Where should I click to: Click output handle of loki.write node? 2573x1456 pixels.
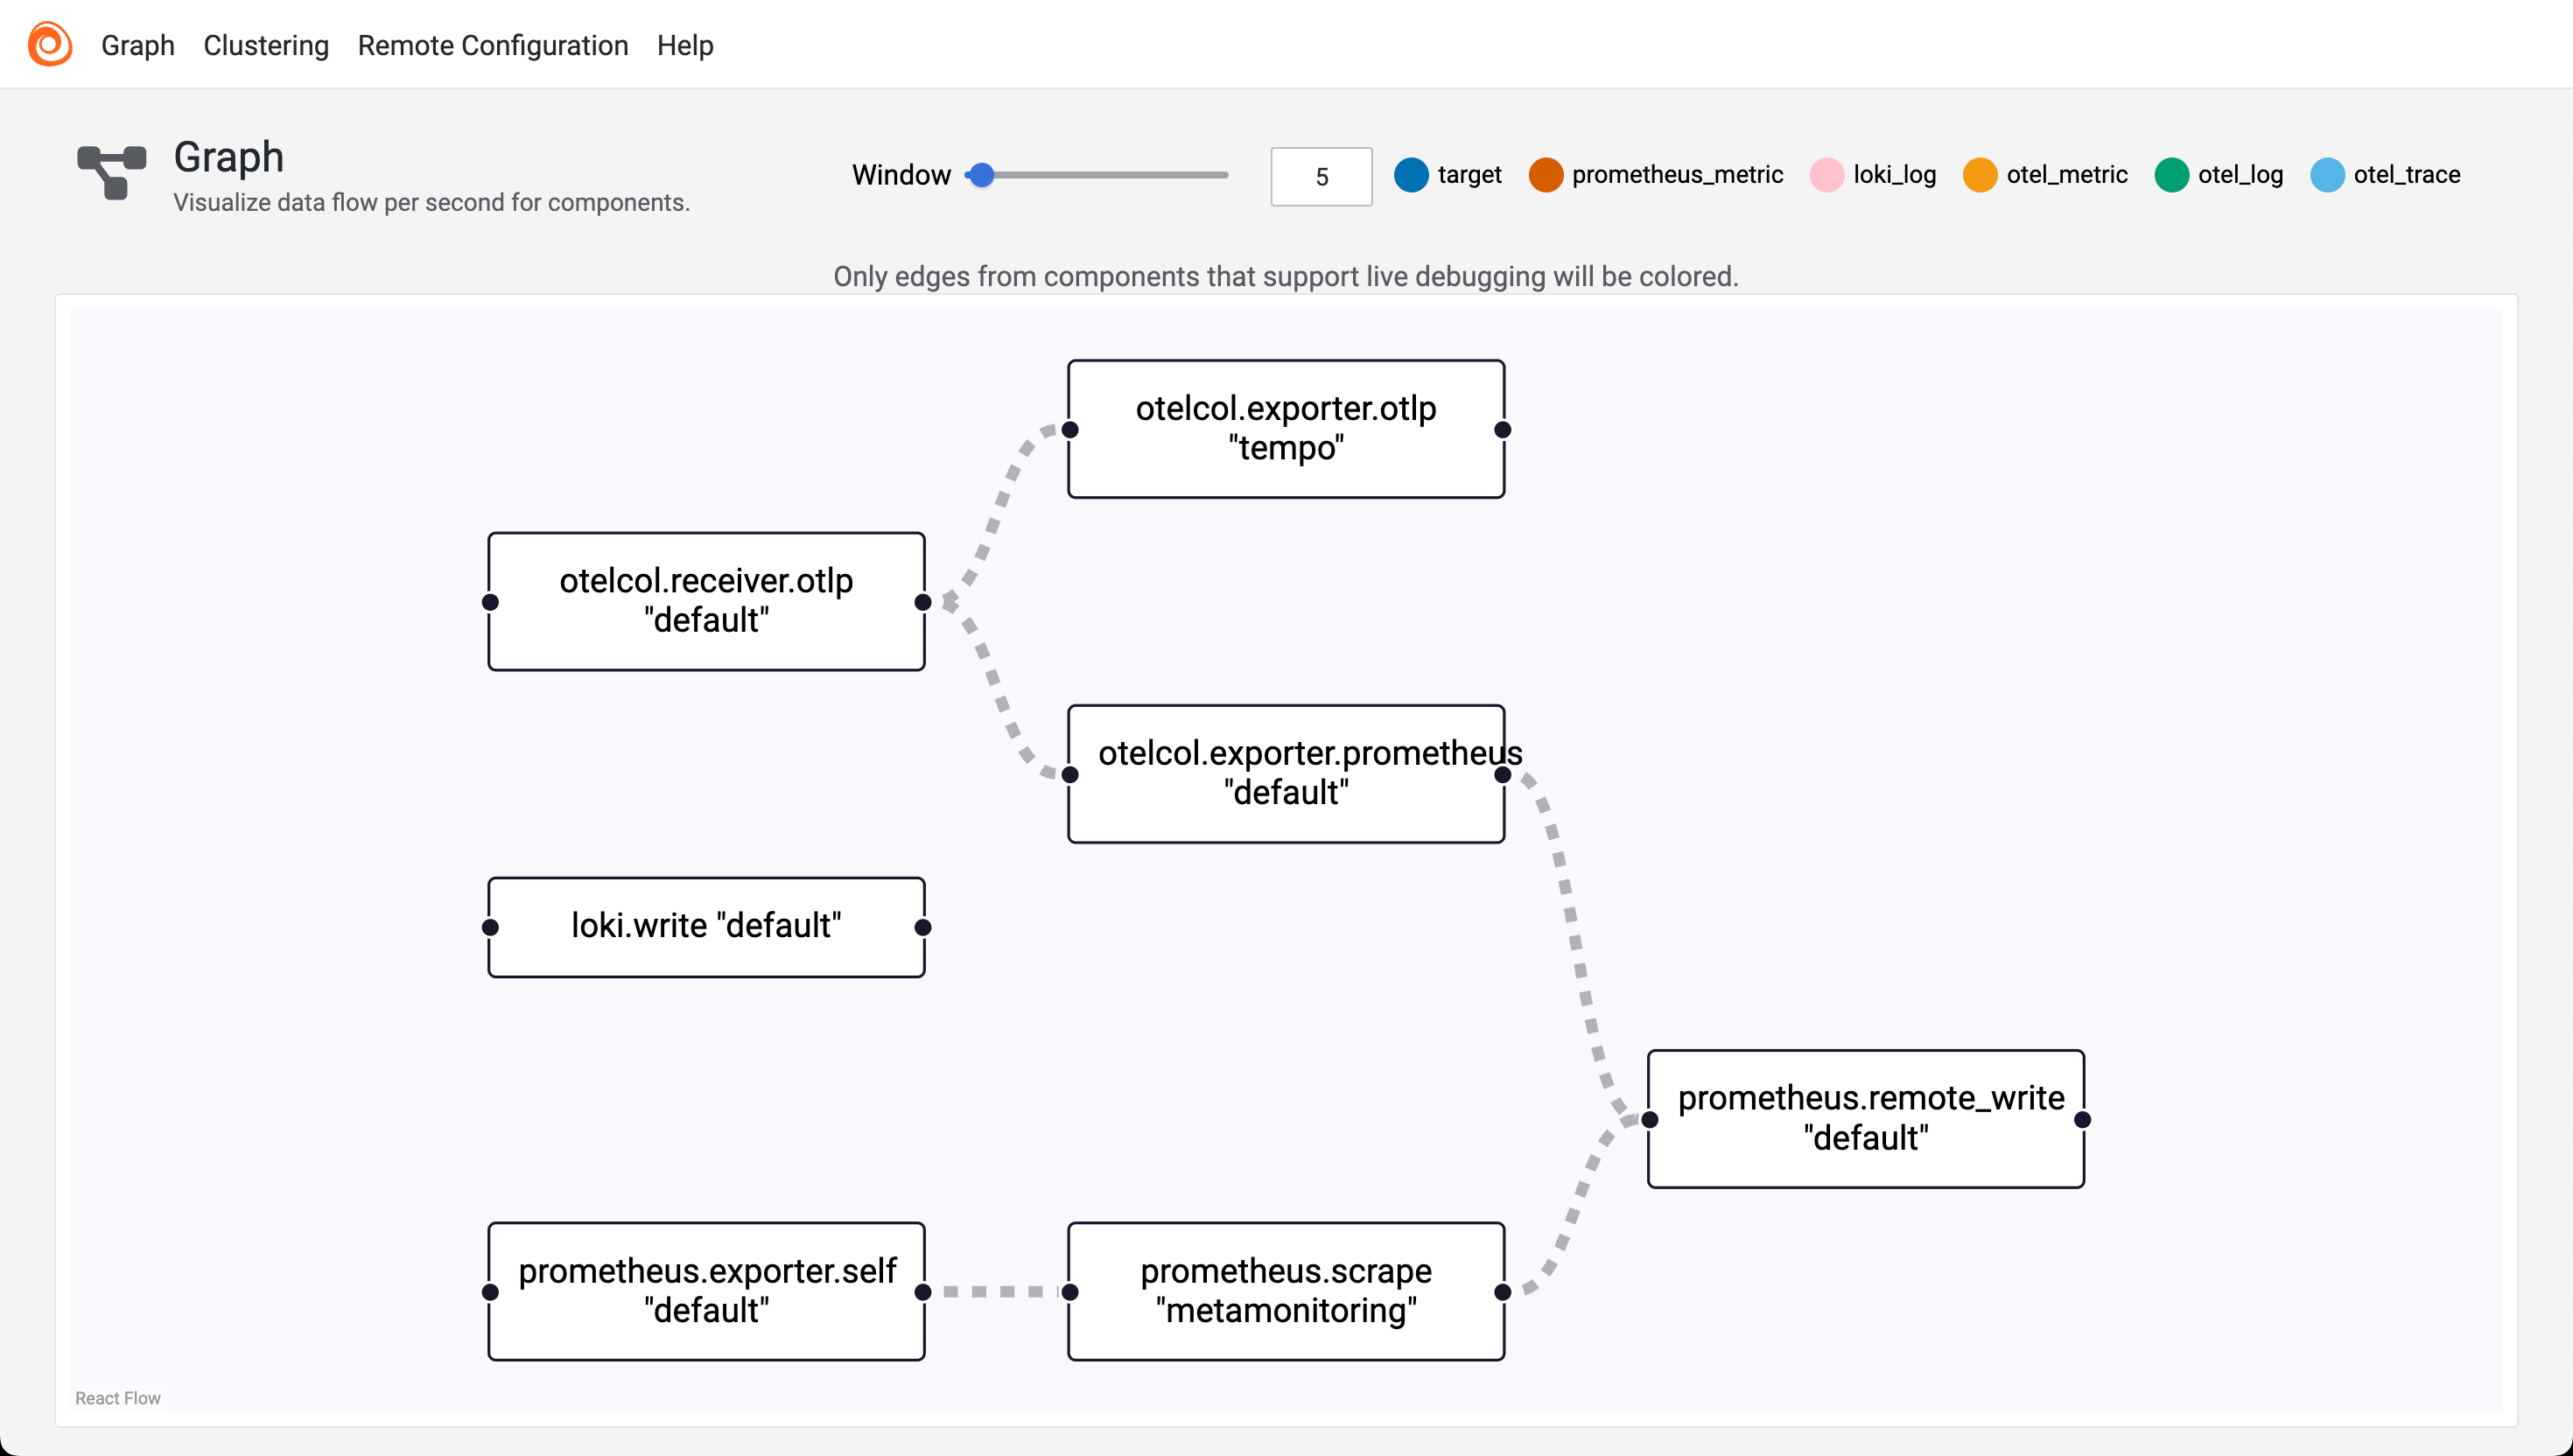click(x=923, y=927)
